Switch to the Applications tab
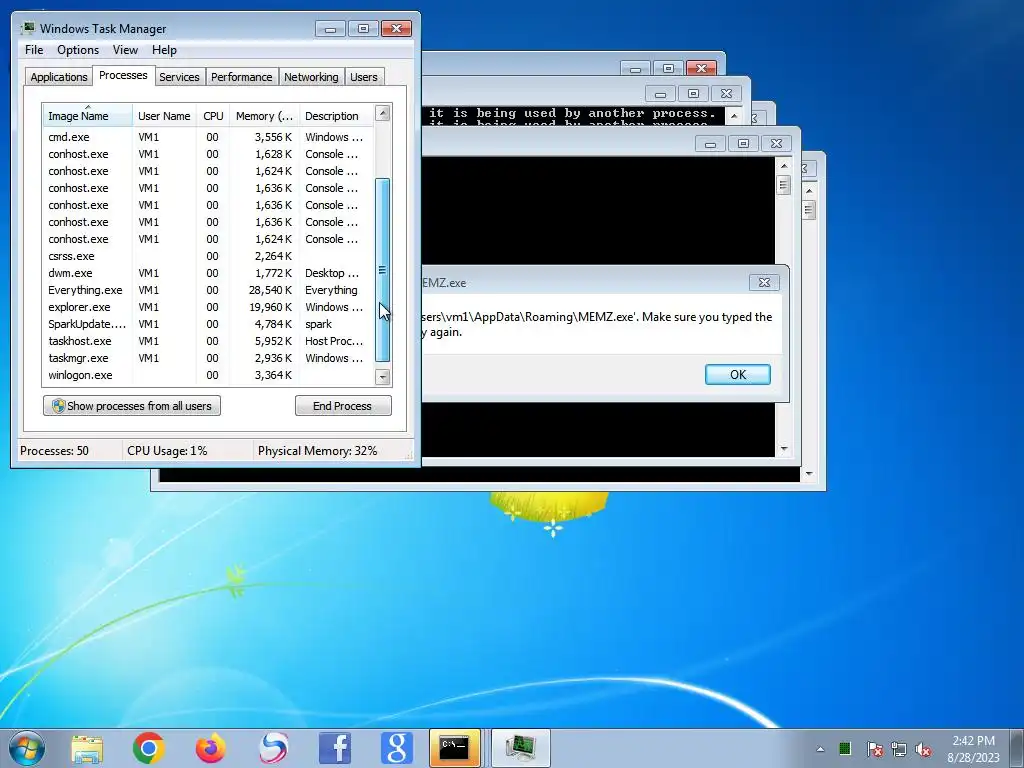 pos(59,77)
